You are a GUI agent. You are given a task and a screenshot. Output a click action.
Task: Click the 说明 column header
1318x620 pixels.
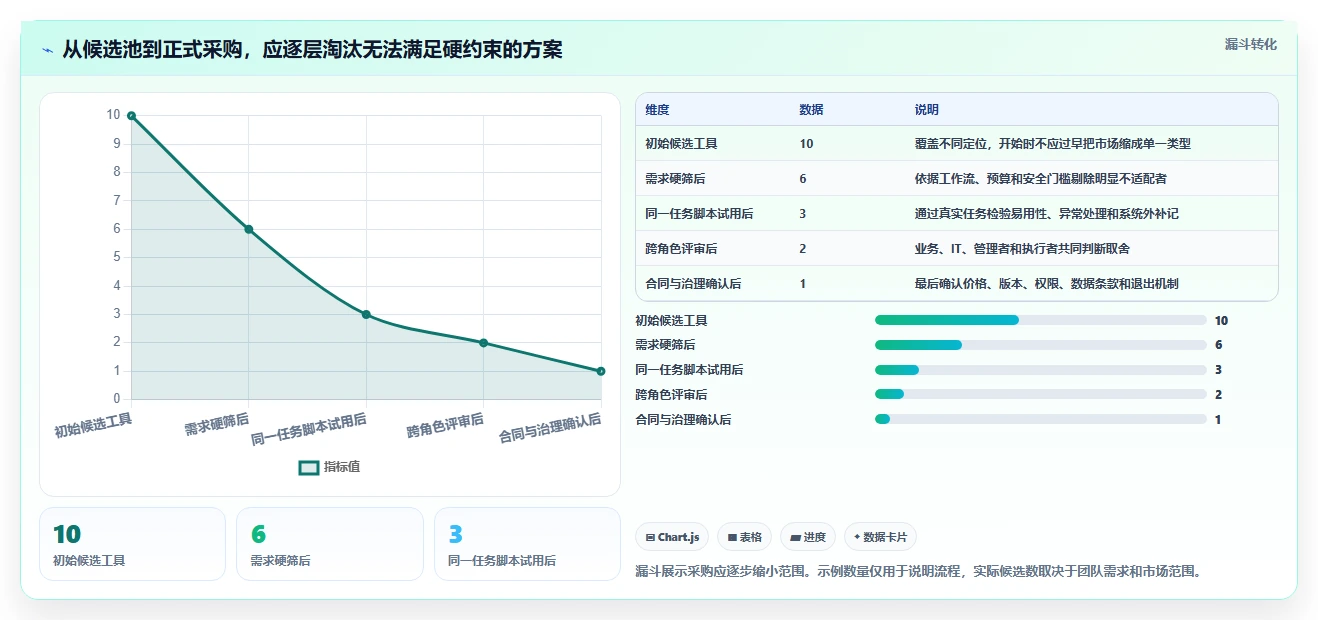(926, 110)
